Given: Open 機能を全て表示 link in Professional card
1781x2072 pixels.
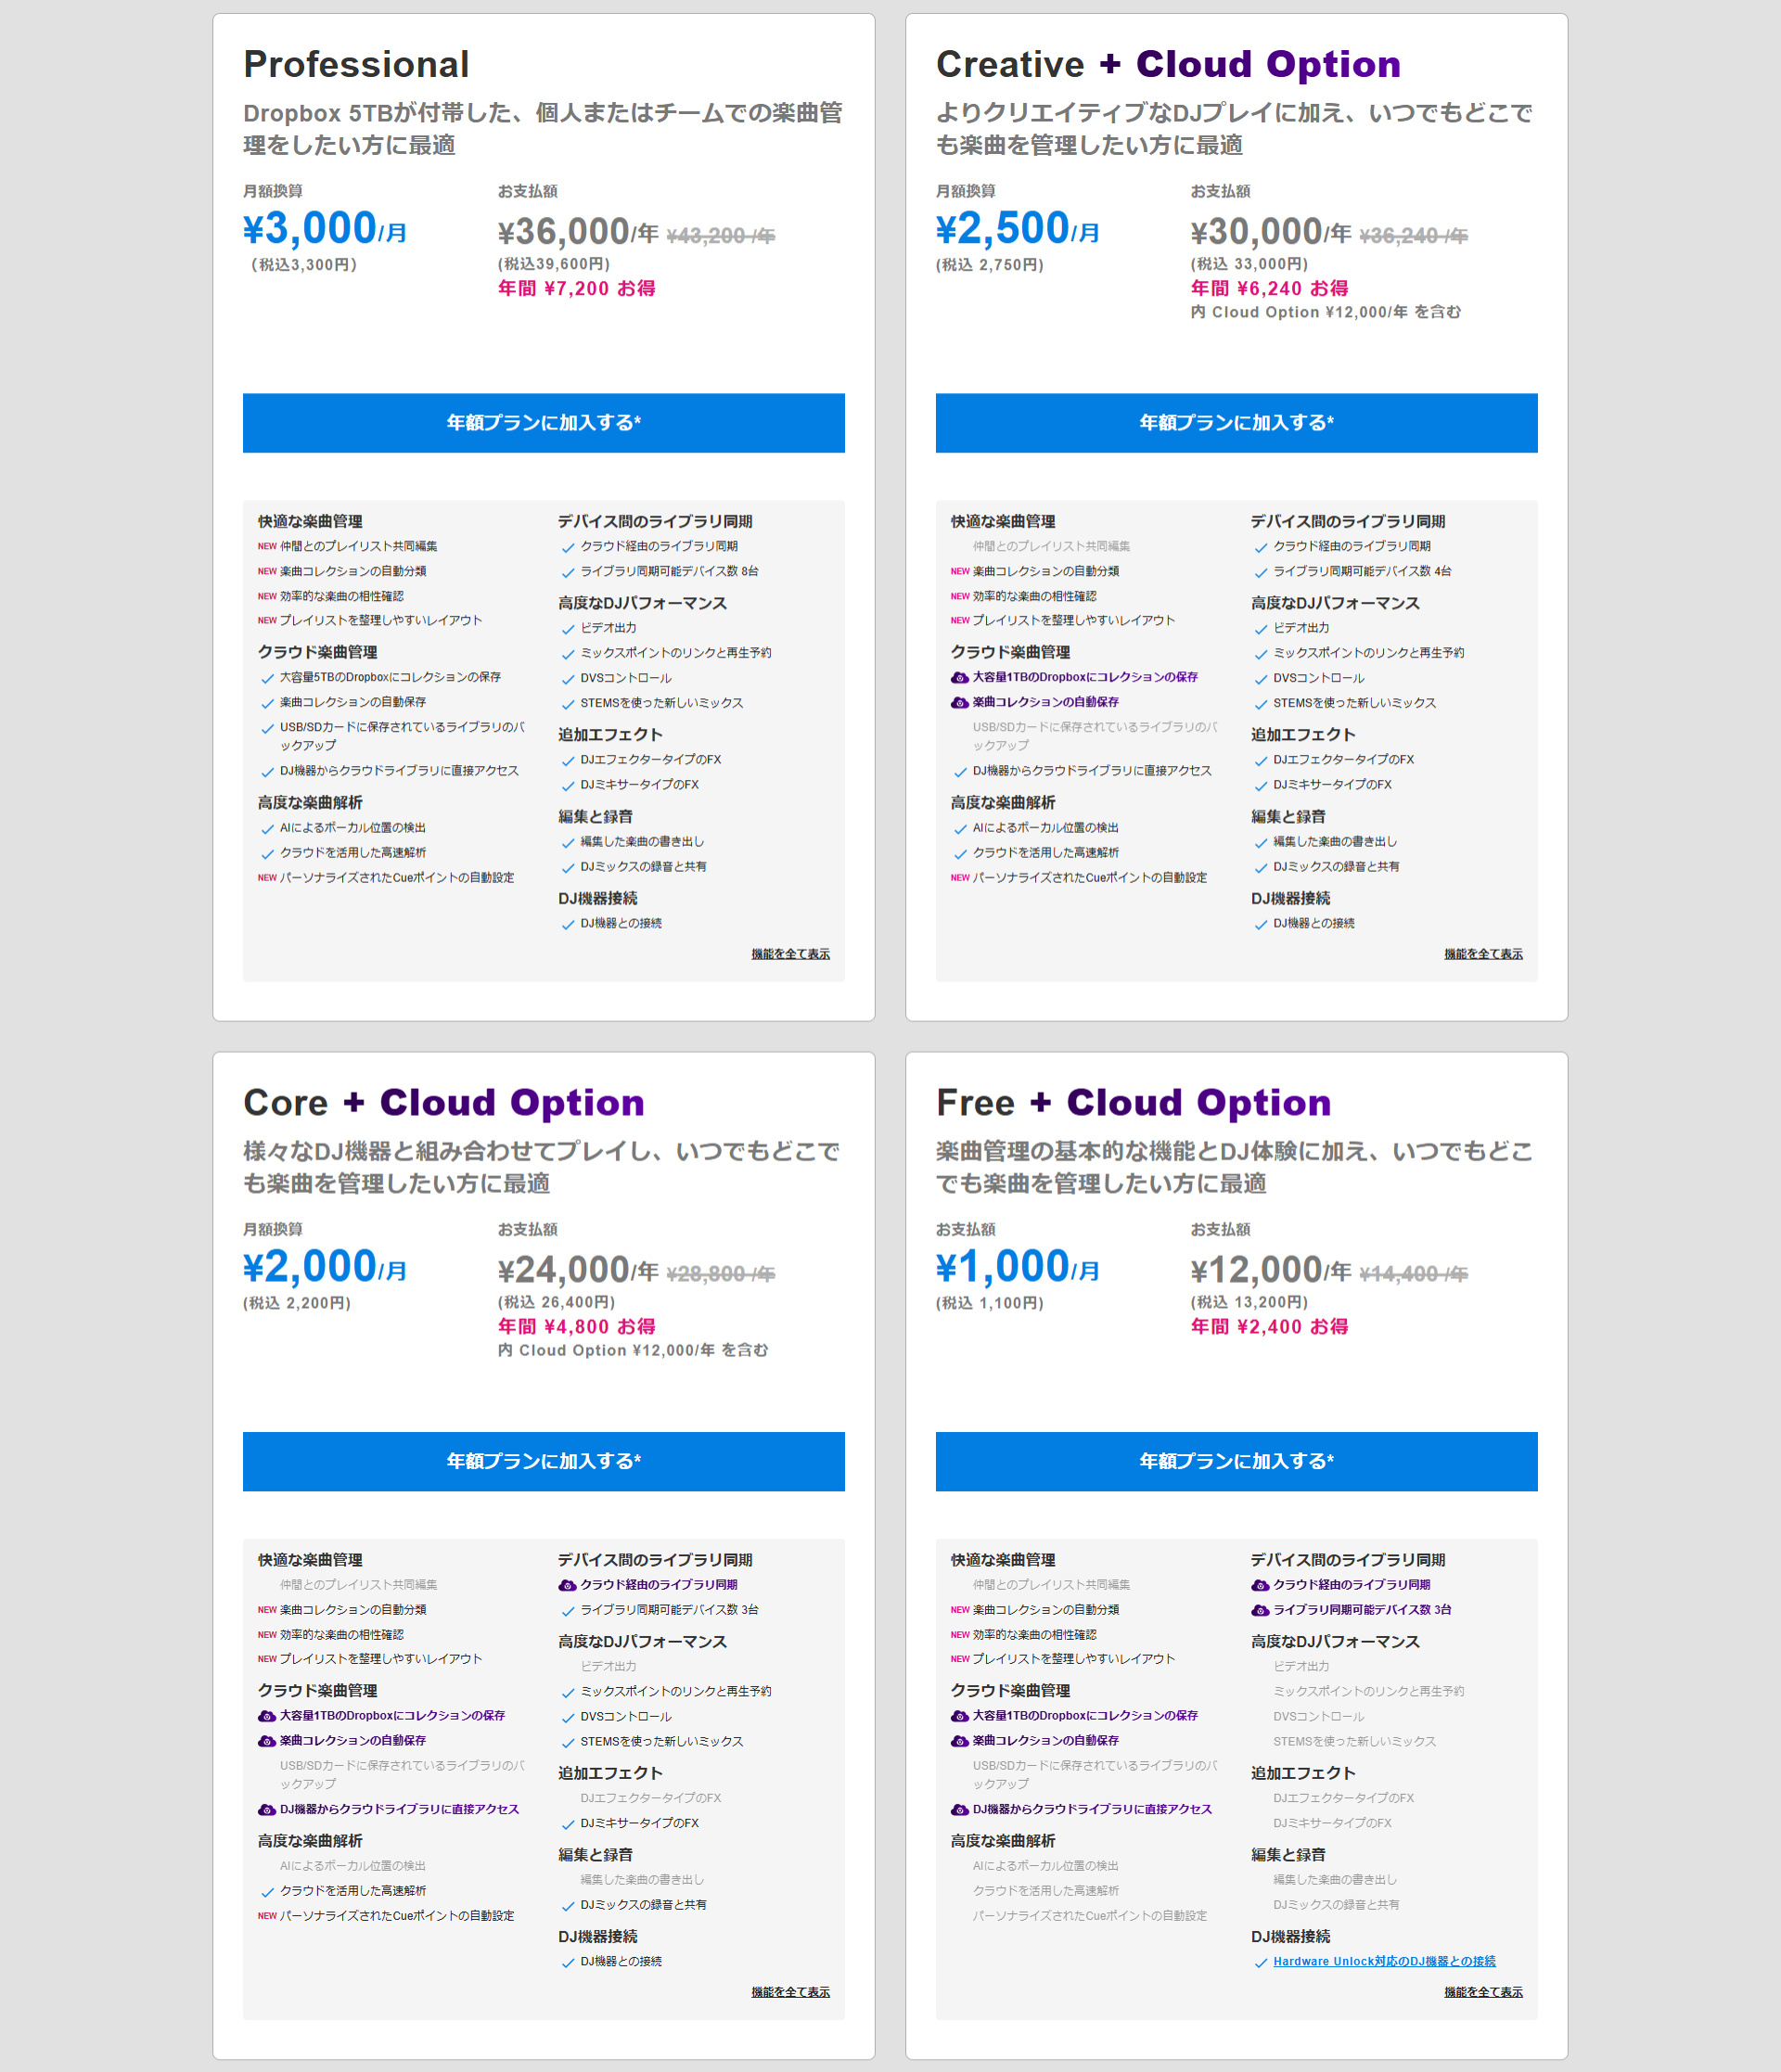Looking at the screenshot, I should [x=790, y=954].
